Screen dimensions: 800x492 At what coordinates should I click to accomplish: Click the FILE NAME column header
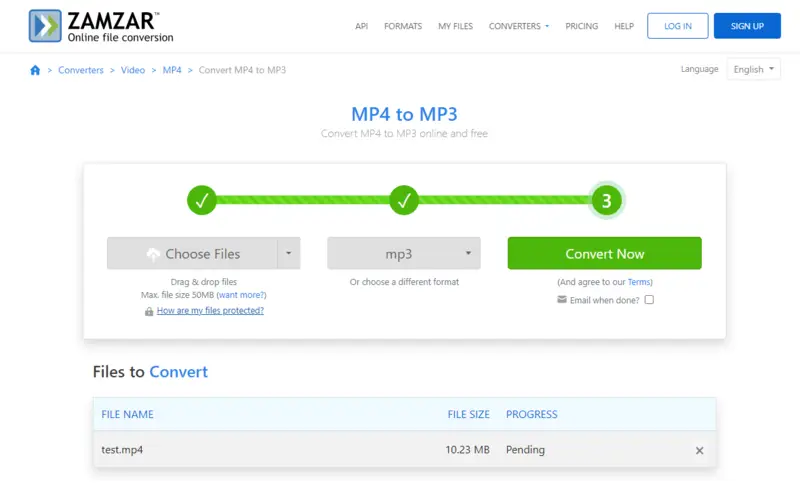click(128, 414)
